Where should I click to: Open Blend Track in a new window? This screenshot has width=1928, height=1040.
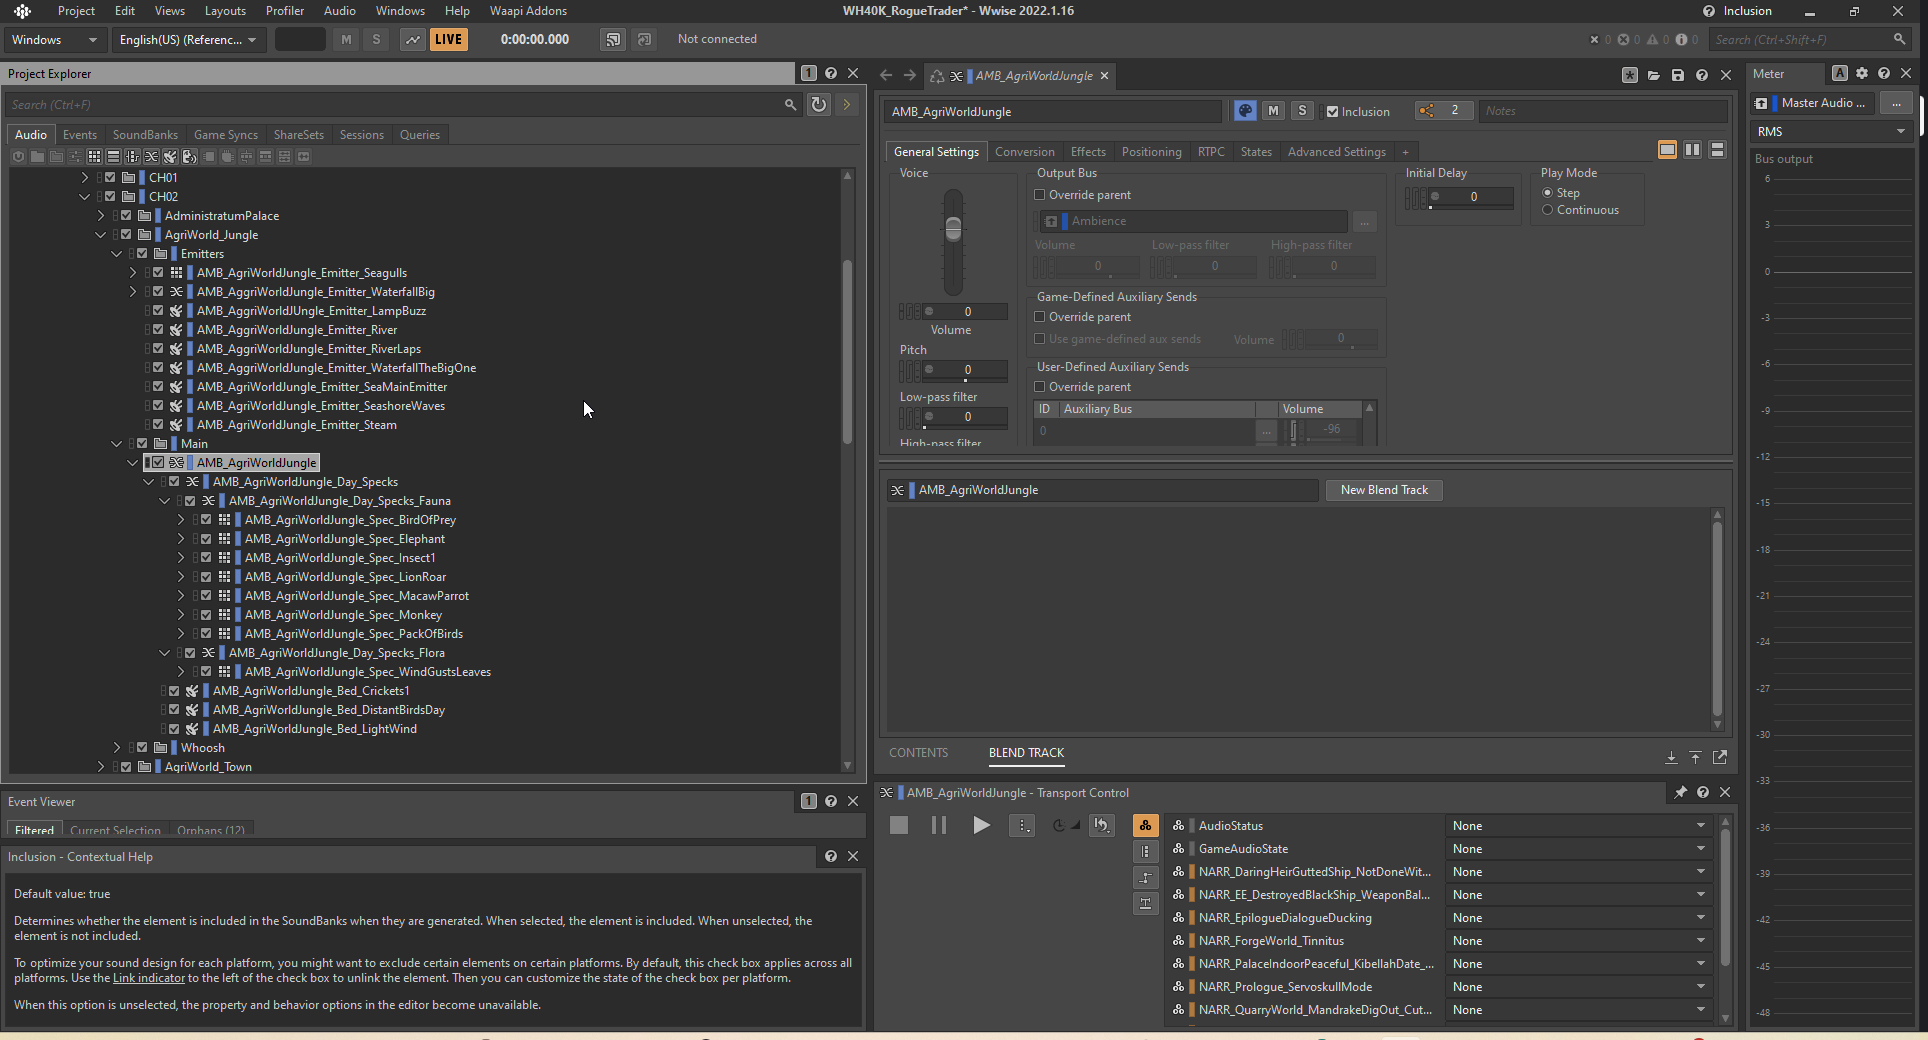[1720, 757]
